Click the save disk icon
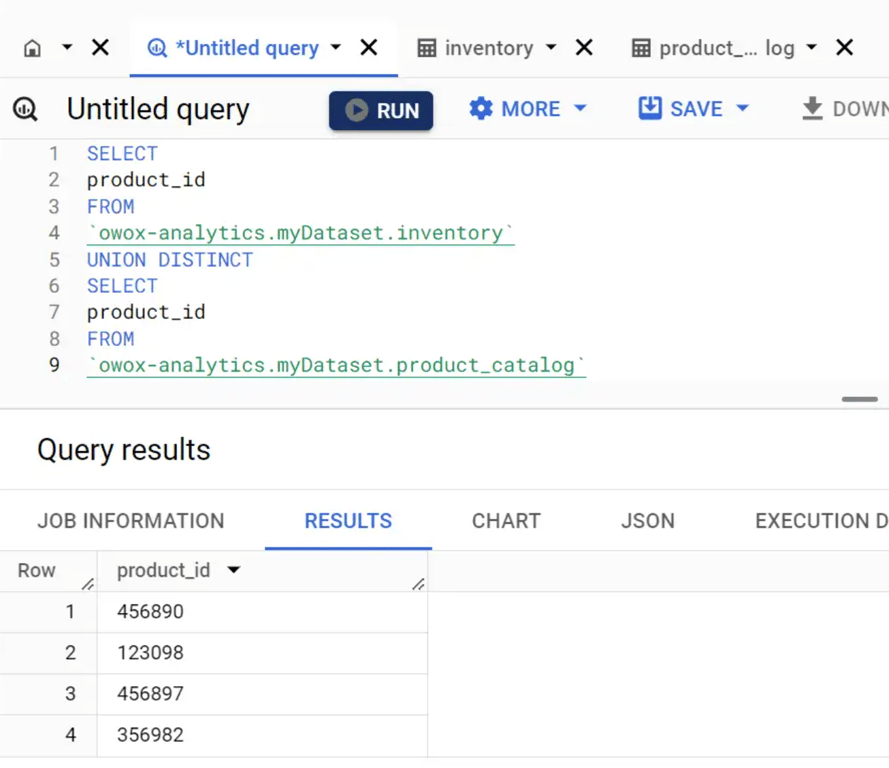Image resolution: width=889 pixels, height=768 pixels. pyautogui.click(x=650, y=108)
